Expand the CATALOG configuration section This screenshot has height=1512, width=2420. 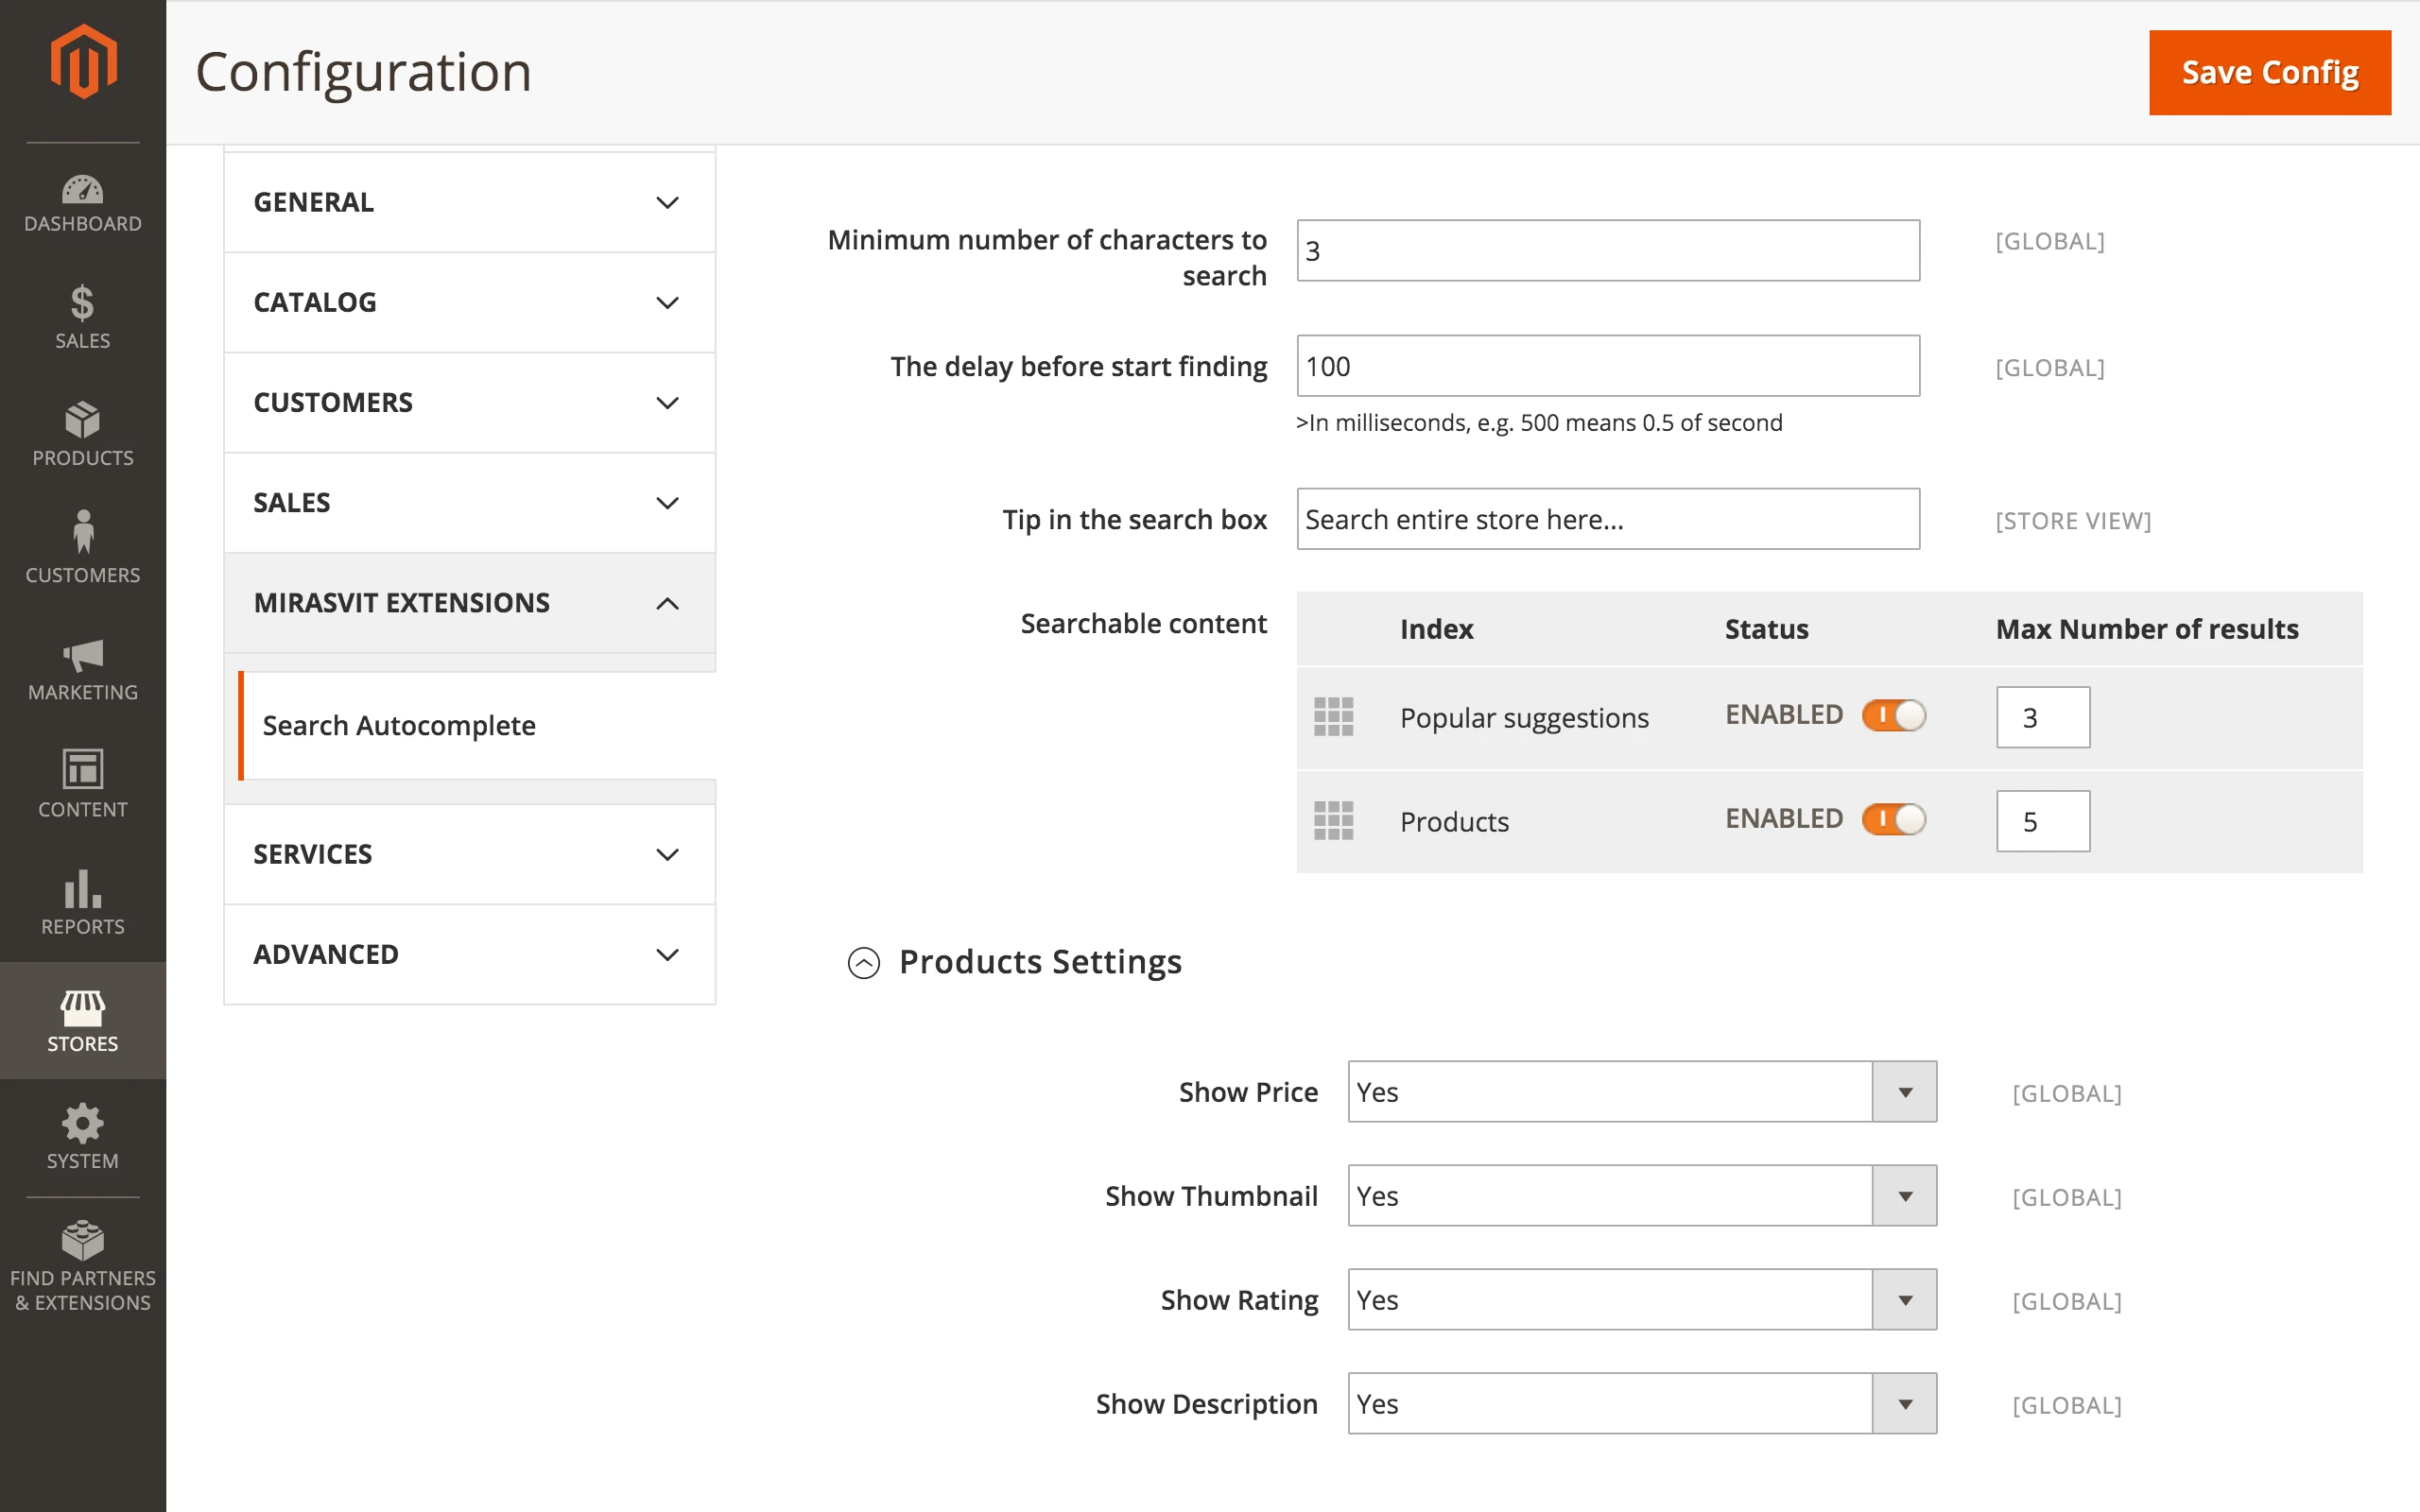469,302
